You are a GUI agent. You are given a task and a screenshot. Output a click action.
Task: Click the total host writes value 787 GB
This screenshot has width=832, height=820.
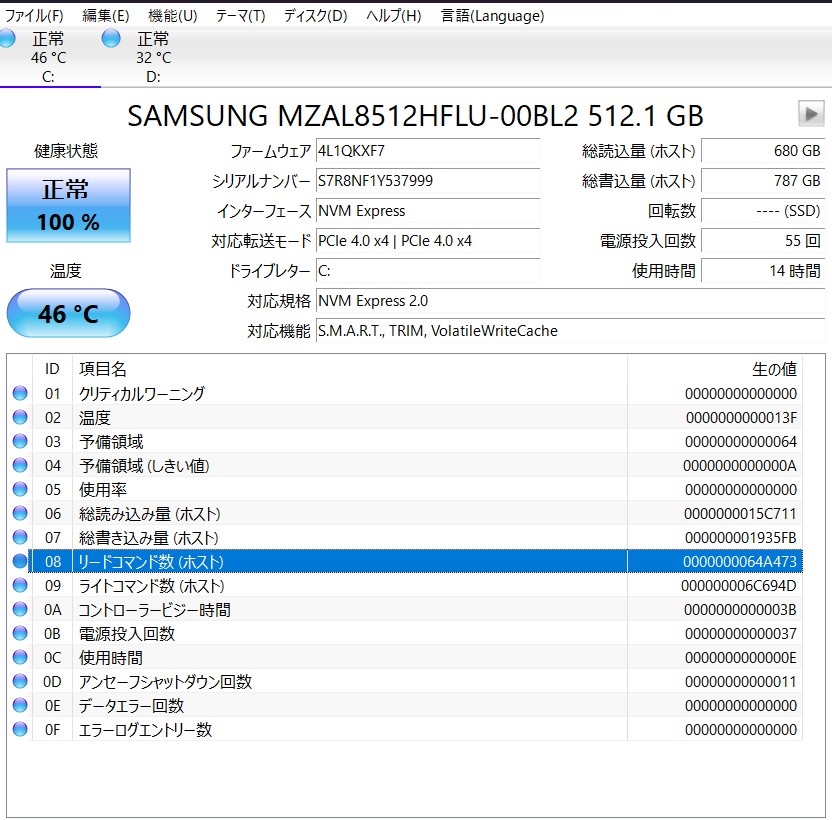(763, 181)
